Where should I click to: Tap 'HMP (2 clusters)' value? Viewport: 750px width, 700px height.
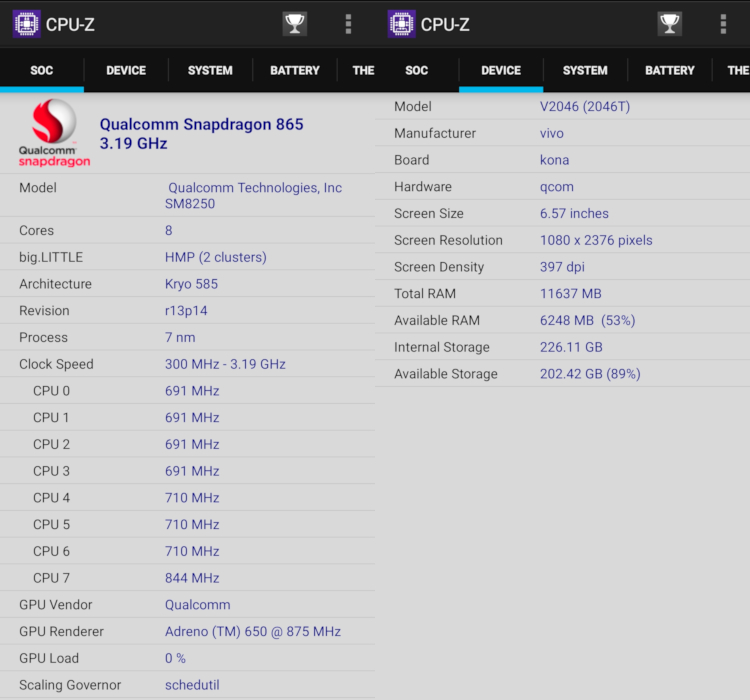point(216,257)
